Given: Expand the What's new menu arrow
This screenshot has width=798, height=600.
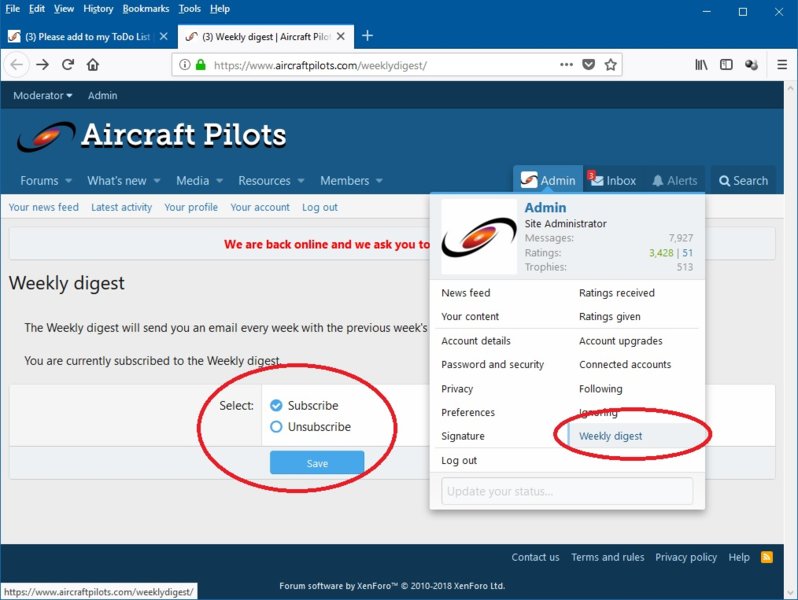Looking at the screenshot, I should click(x=157, y=181).
